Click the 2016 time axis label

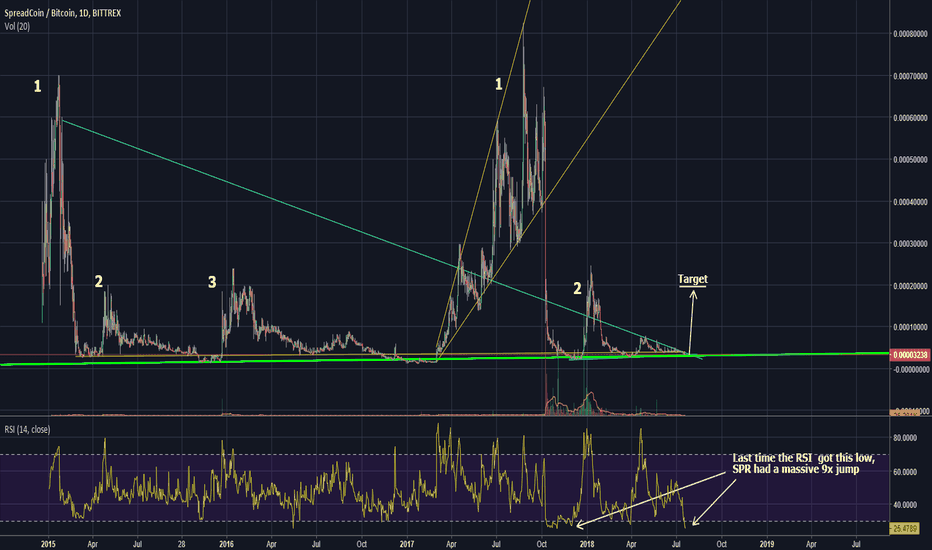coord(226,544)
